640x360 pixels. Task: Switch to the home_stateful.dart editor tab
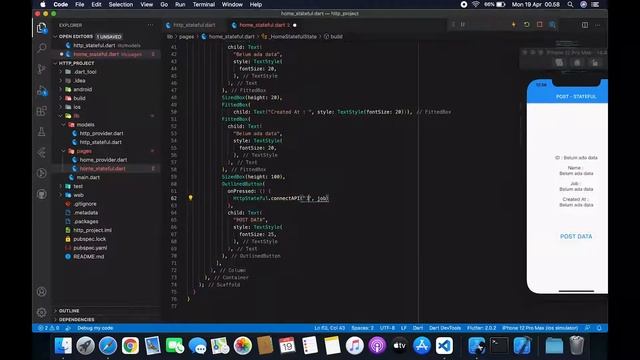coord(264,25)
